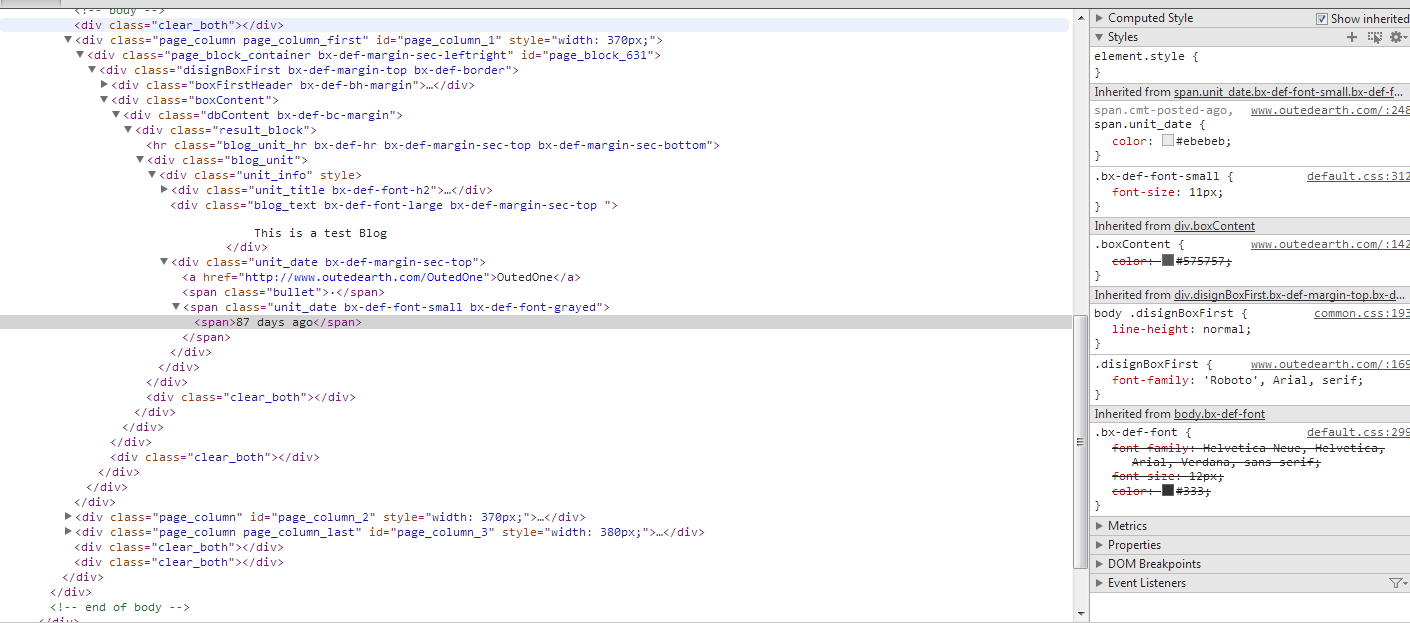Collapse the blog_unit div node

point(140,160)
